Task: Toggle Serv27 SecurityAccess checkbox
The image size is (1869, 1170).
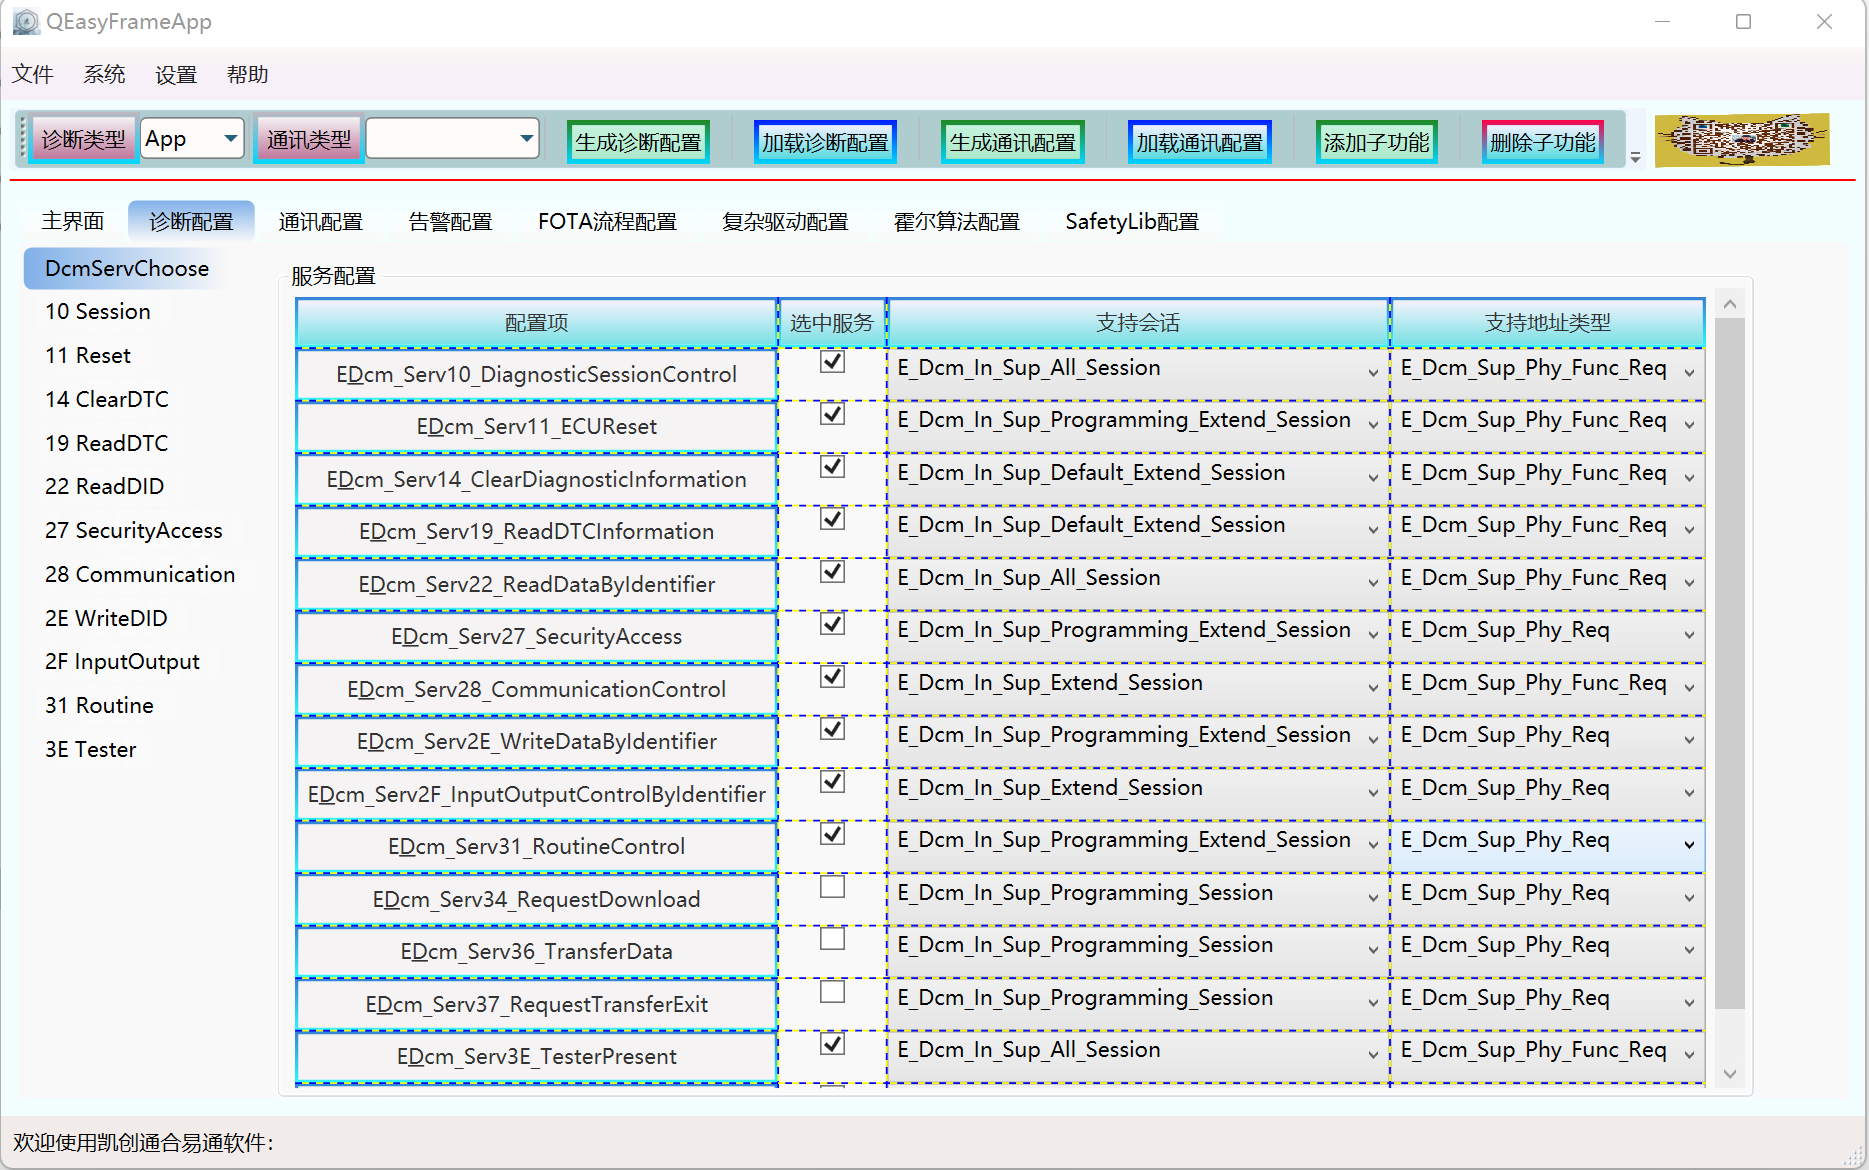Action: pos(832,623)
